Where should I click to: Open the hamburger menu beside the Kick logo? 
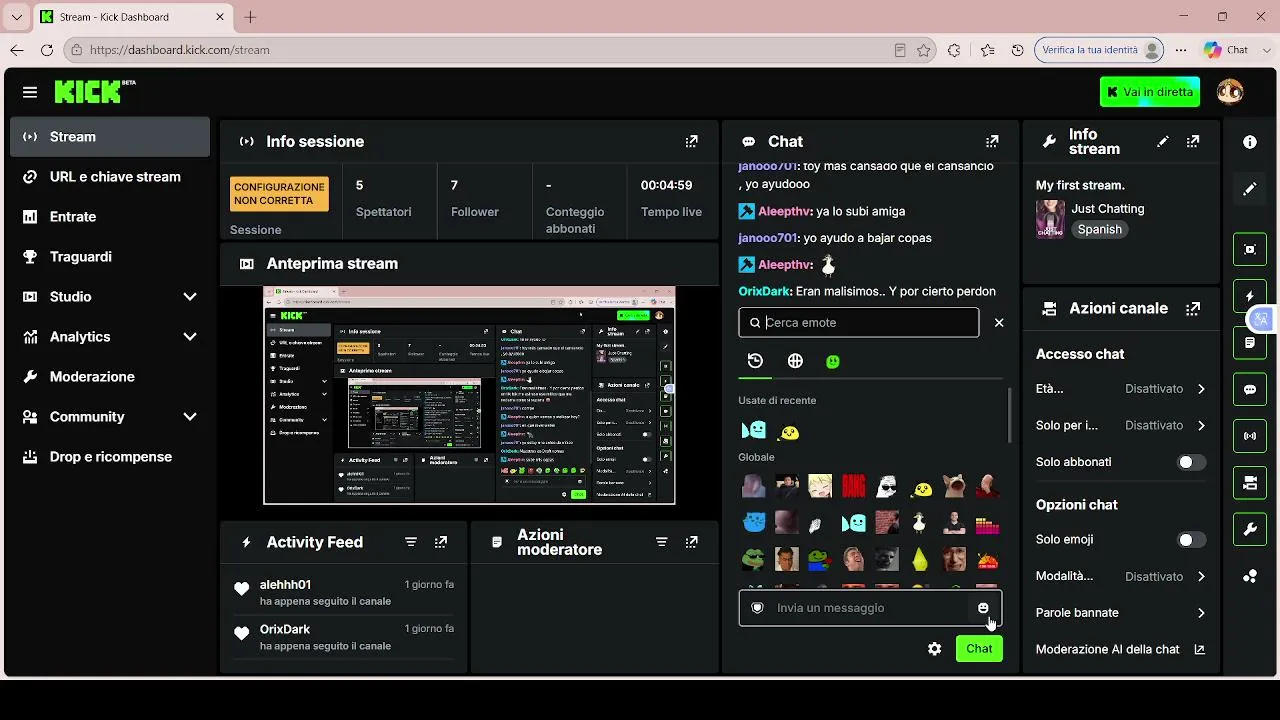[30, 92]
